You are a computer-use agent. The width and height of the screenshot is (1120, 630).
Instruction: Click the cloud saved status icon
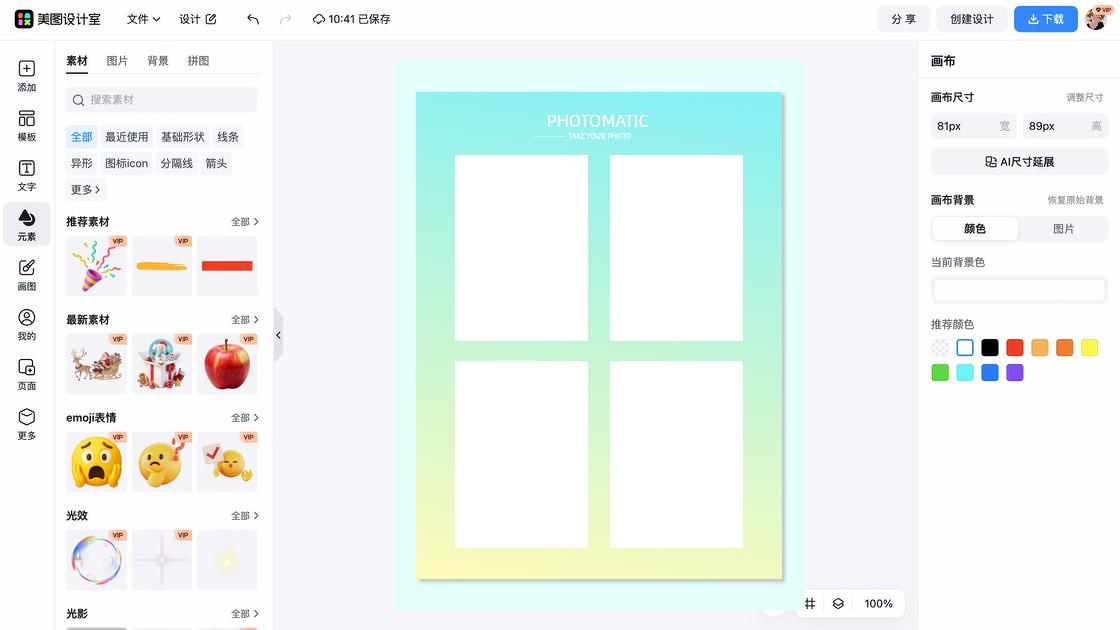pyautogui.click(x=319, y=19)
